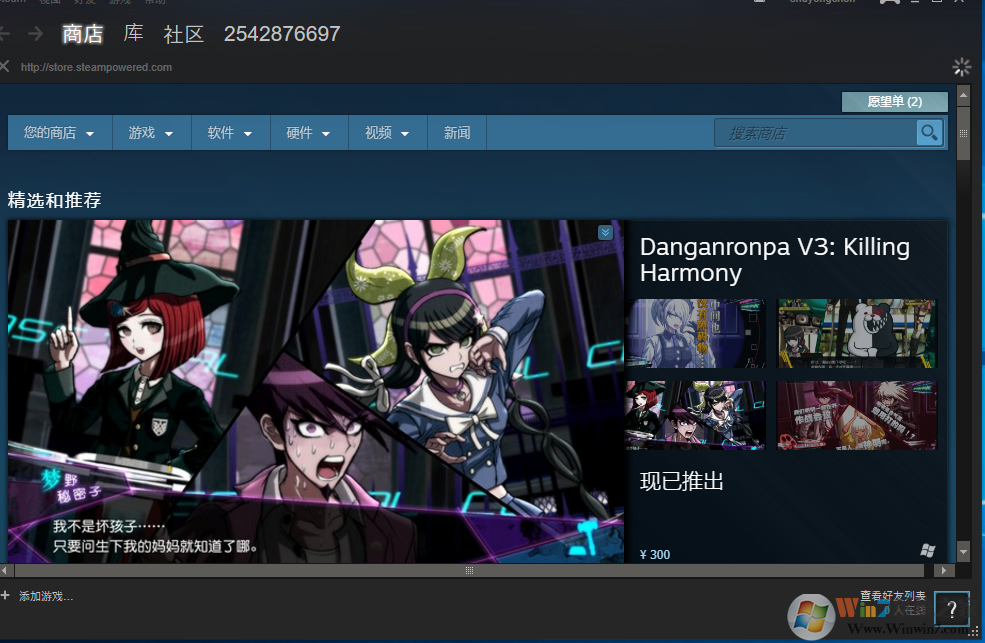Screen dimensions: 985x643
Task: Open the question mark help box
Action: click(x=952, y=608)
